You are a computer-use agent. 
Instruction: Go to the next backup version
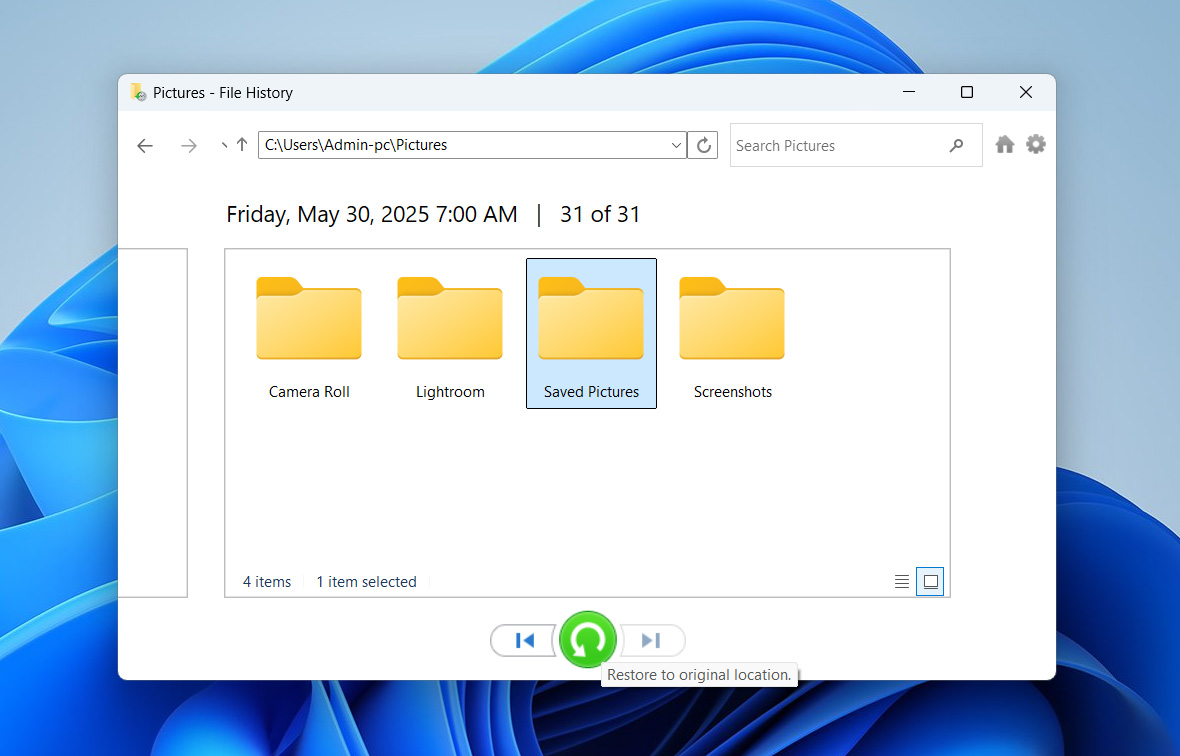pyautogui.click(x=652, y=640)
